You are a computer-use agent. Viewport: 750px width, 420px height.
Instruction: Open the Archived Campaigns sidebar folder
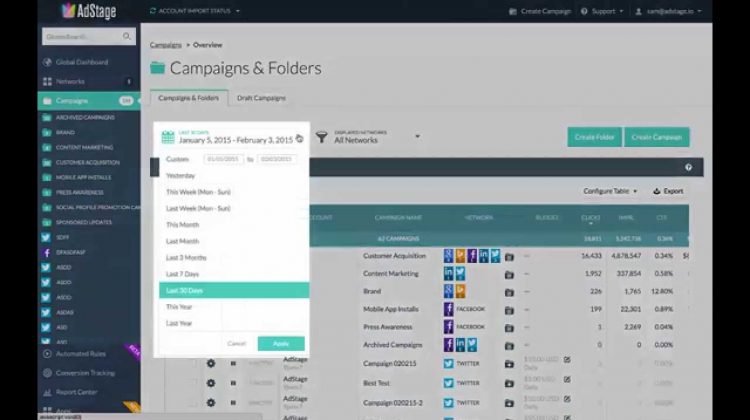[x=85, y=117]
